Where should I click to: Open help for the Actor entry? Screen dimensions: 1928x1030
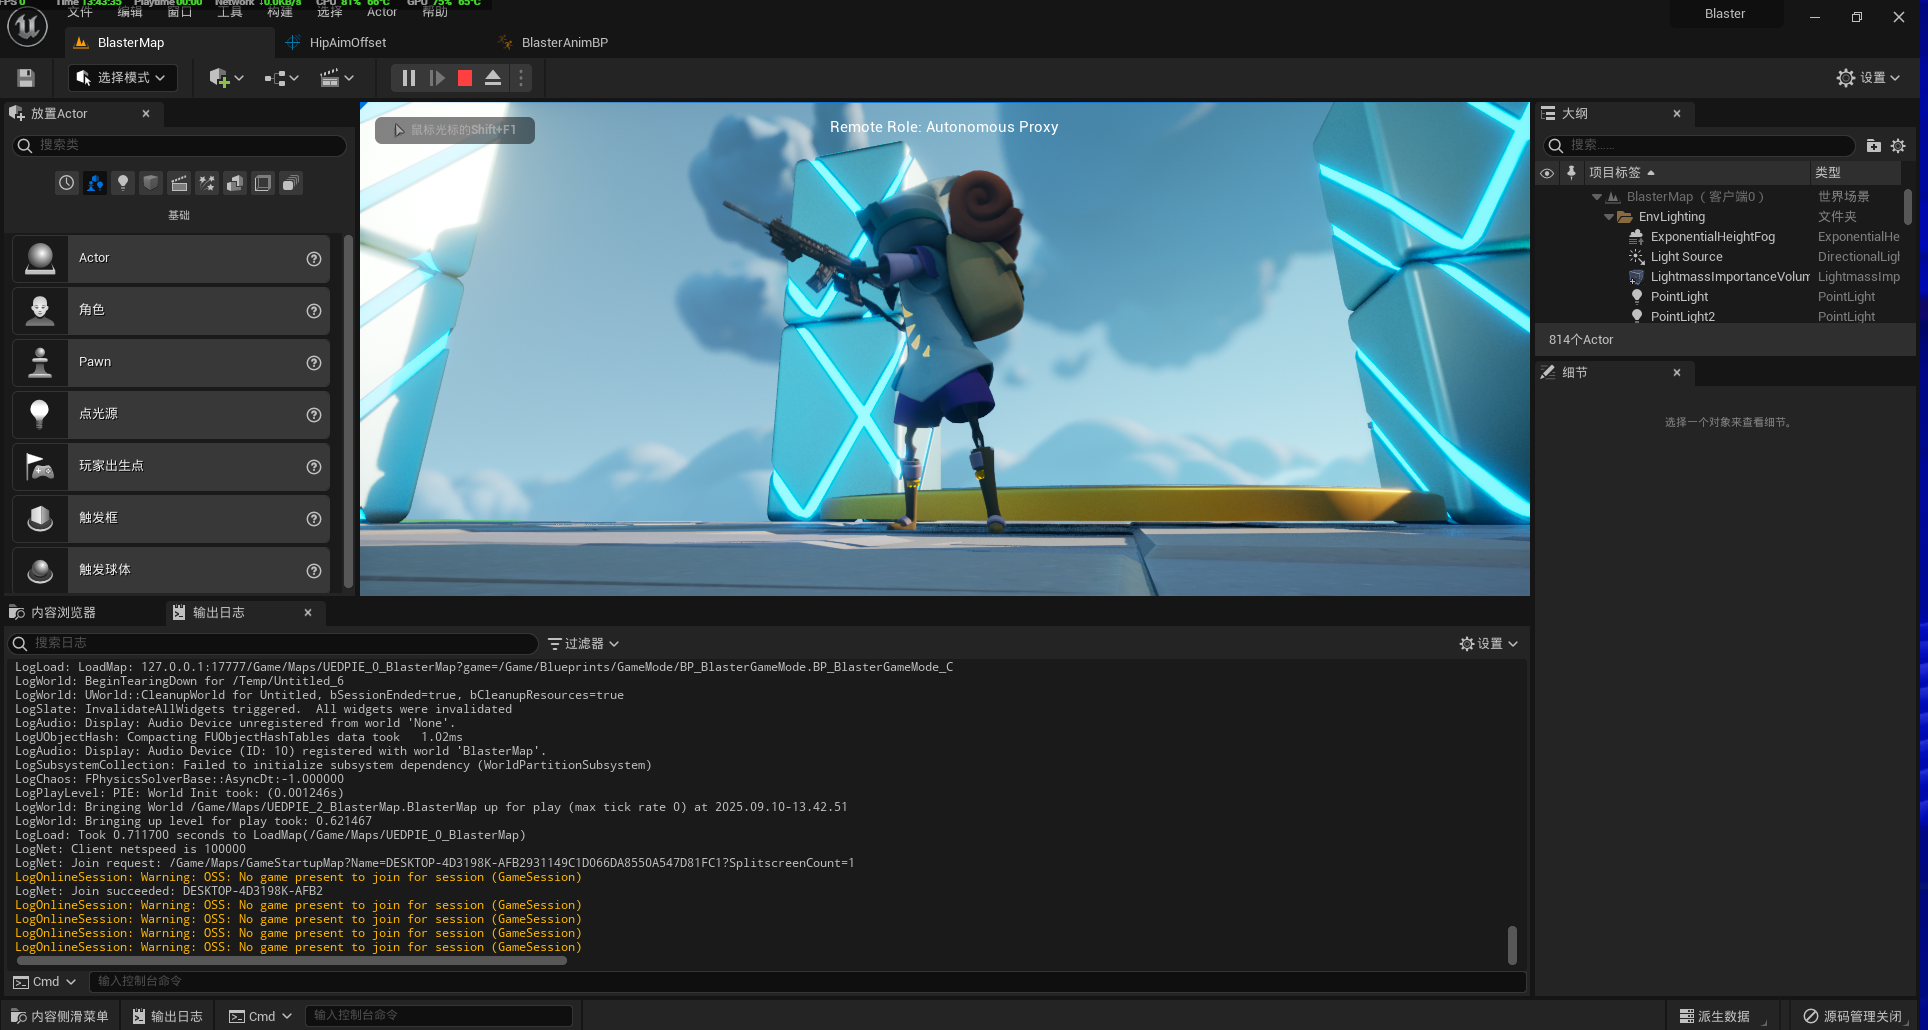(x=314, y=259)
